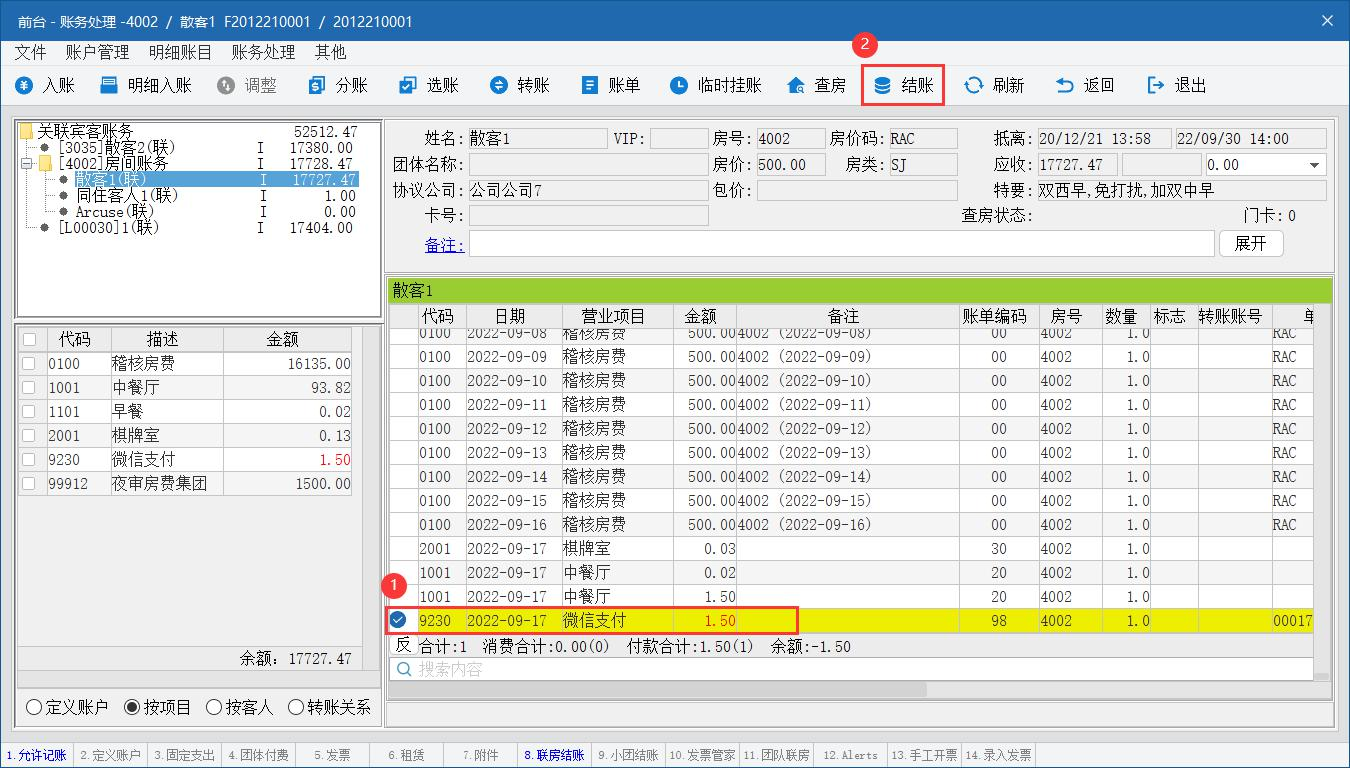The height and width of the screenshot is (768, 1350).
Task: Open the 明细账目 menu
Action: pos(180,52)
